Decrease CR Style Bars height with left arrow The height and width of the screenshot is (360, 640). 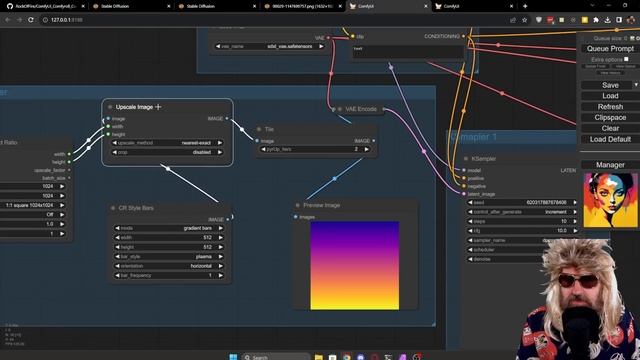(x=118, y=247)
